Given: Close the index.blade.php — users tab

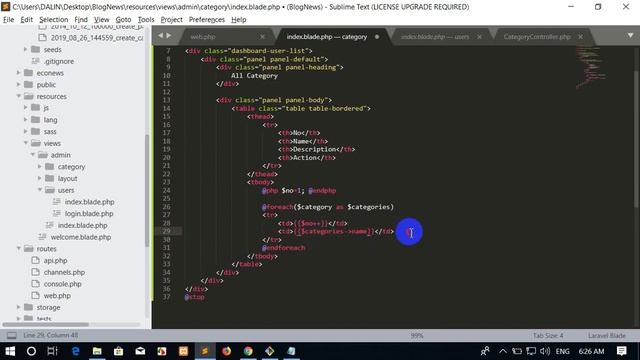Looking at the screenshot, I should (479, 37).
